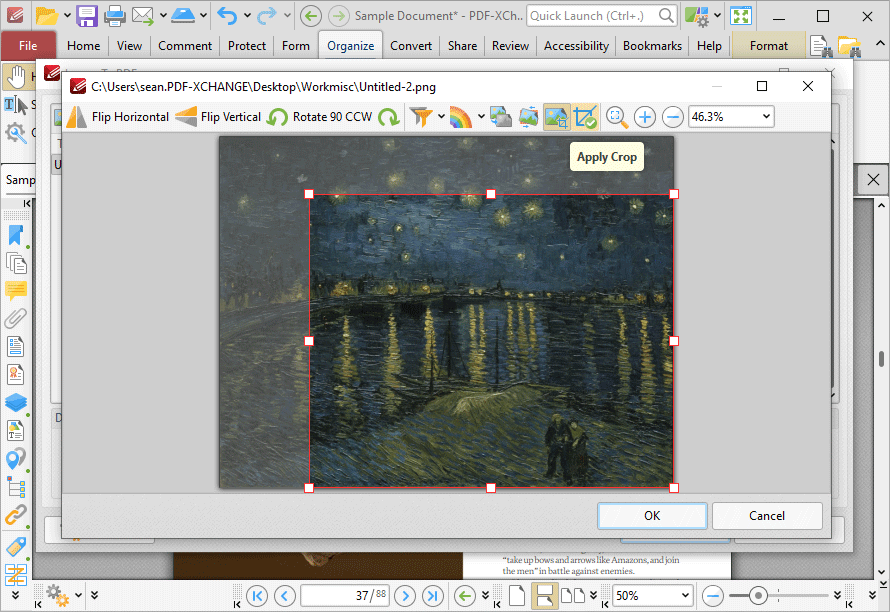Image resolution: width=890 pixels, height=612 pixels.
Task: Open the Bookmarks ribbon tab
Action: (652, 46)
